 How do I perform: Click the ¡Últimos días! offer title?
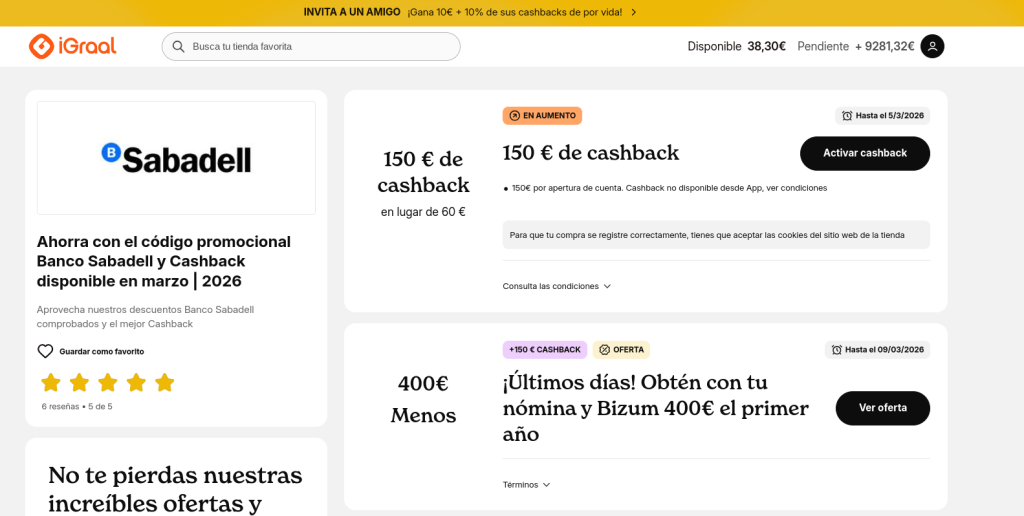(x=656, y=408)
